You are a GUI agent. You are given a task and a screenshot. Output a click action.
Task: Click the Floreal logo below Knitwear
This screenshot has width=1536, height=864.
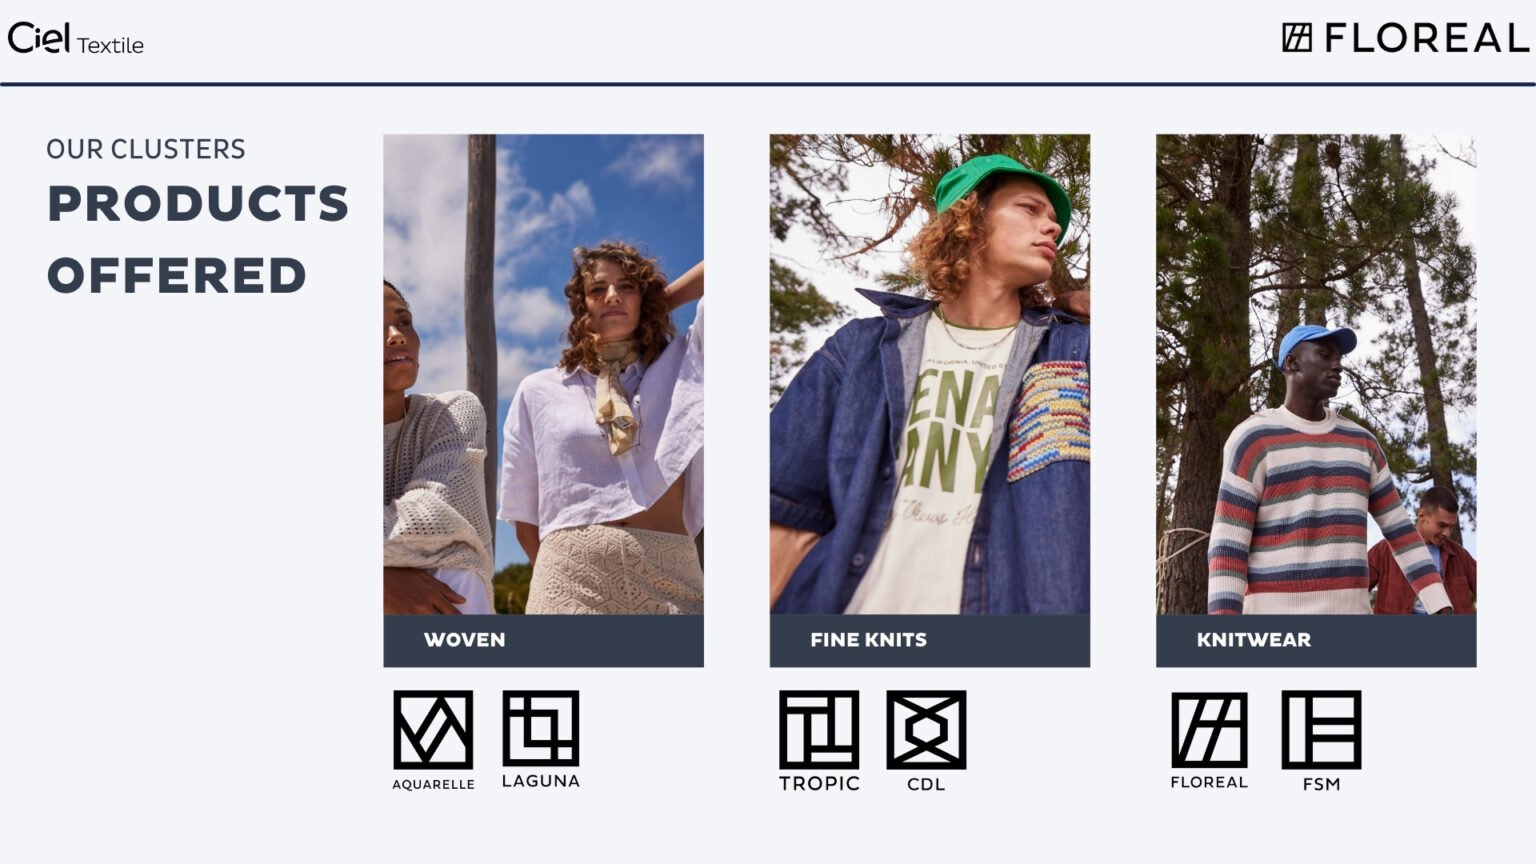(1209, 730)
